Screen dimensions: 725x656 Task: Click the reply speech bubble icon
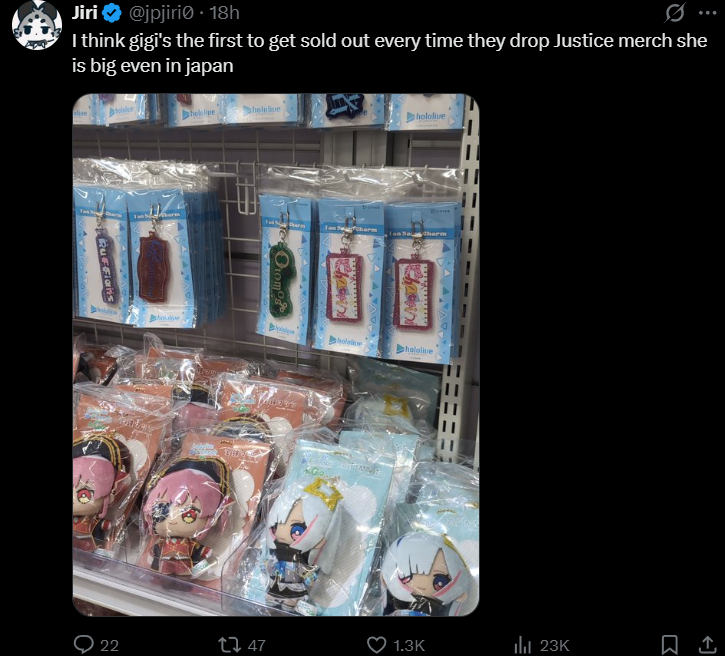tap(84, 644)
